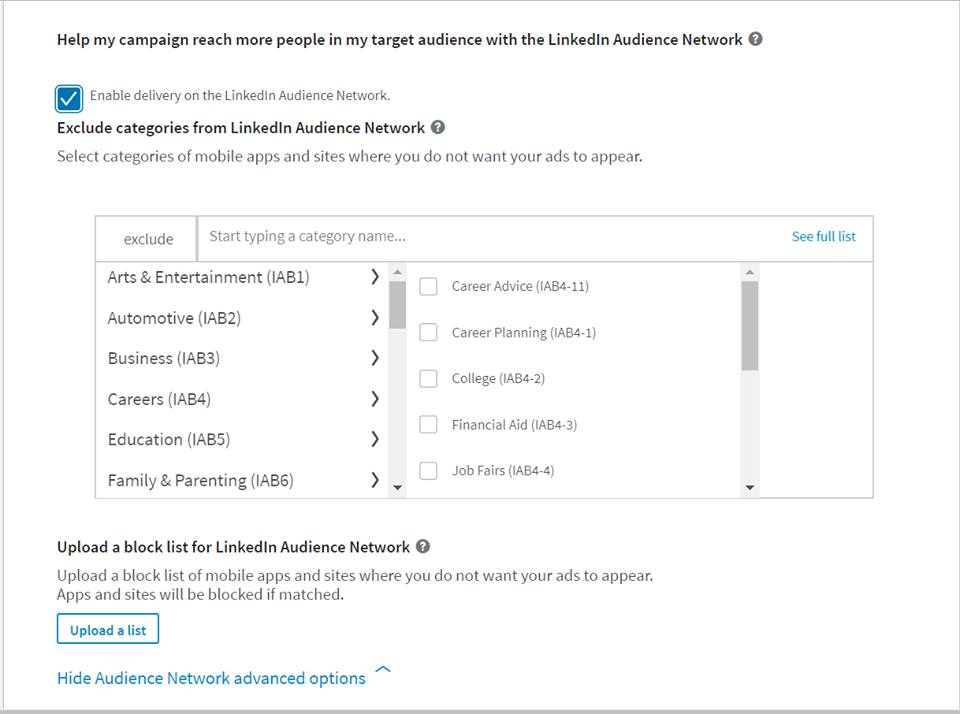Click subcategory list scroll-up arrow
This screenshot has height=714, width=960.
click(750, 272)
